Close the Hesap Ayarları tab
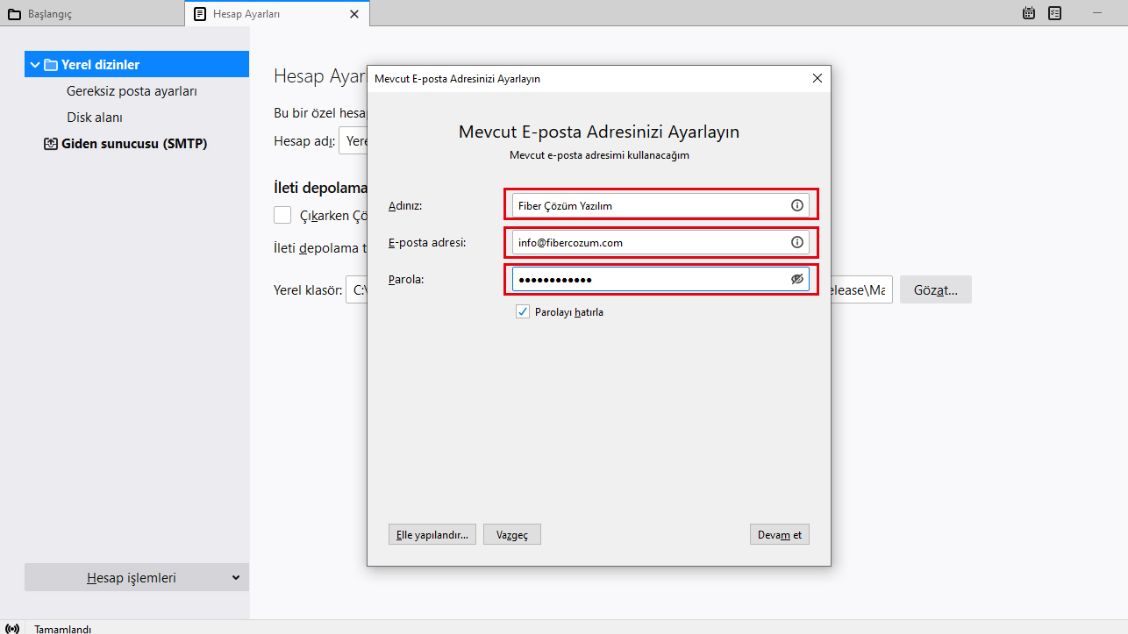This screenshot has height=634, width=1128. point(354,14)
